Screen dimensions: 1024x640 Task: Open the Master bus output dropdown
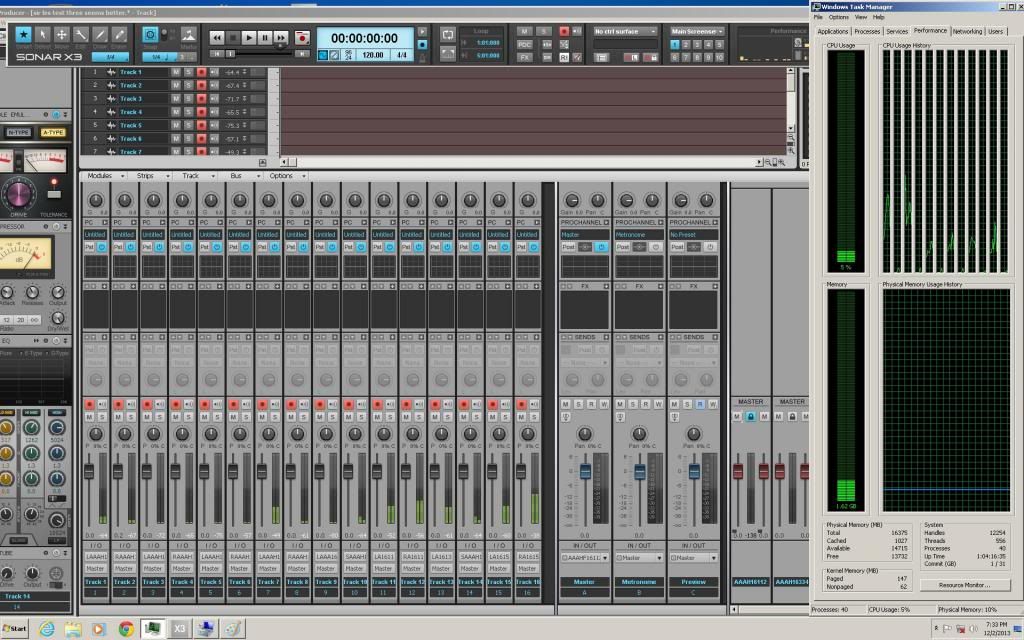(584, 557)
